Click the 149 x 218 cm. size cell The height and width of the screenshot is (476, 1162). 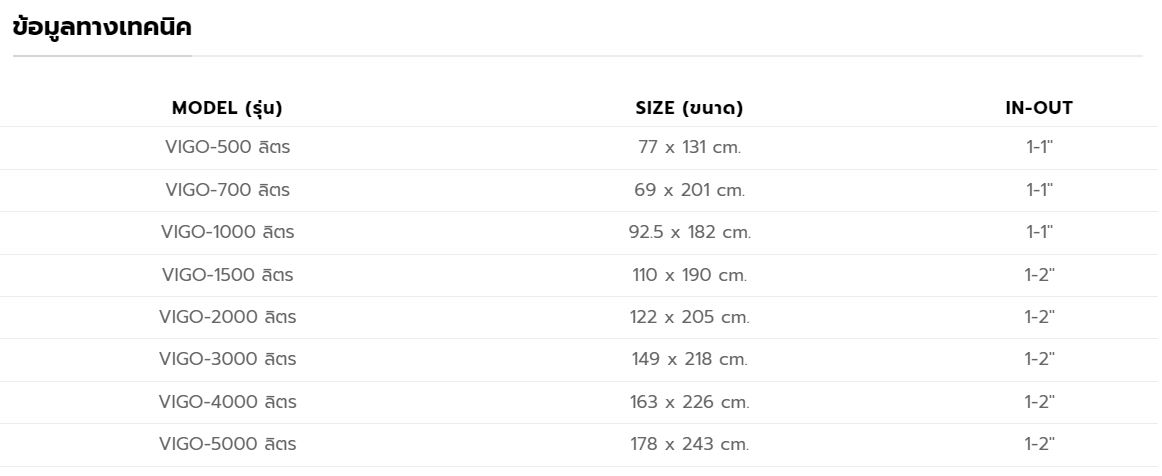689,359
